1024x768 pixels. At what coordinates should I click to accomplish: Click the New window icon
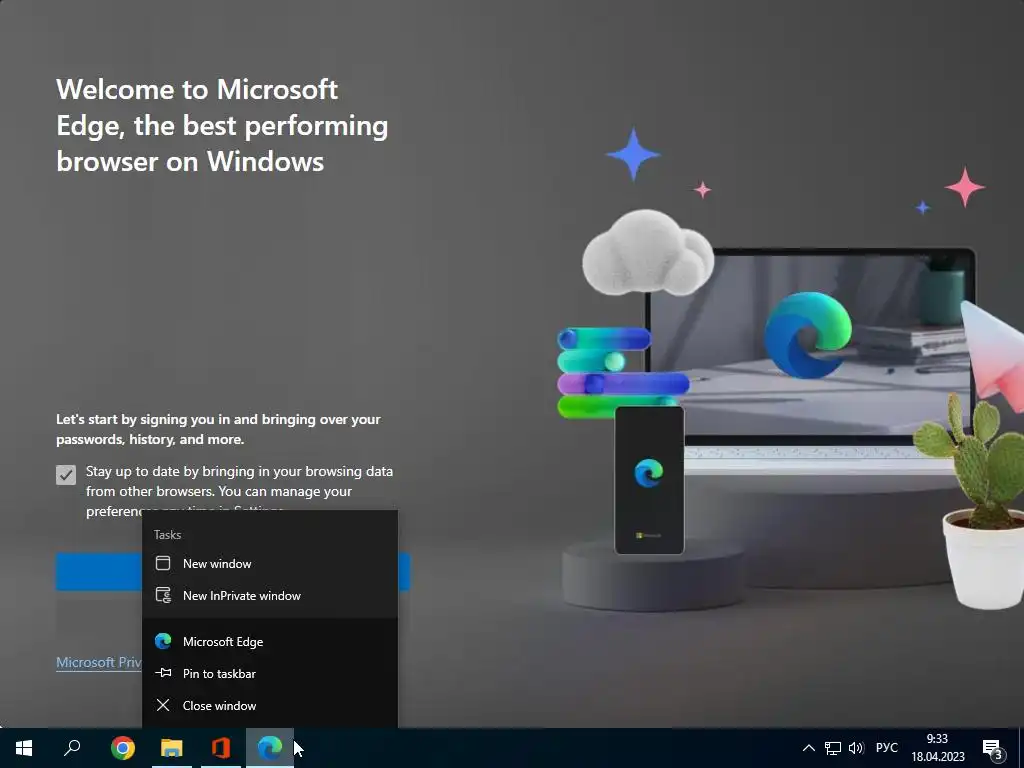pyautogui.click(x=163, y=564)
